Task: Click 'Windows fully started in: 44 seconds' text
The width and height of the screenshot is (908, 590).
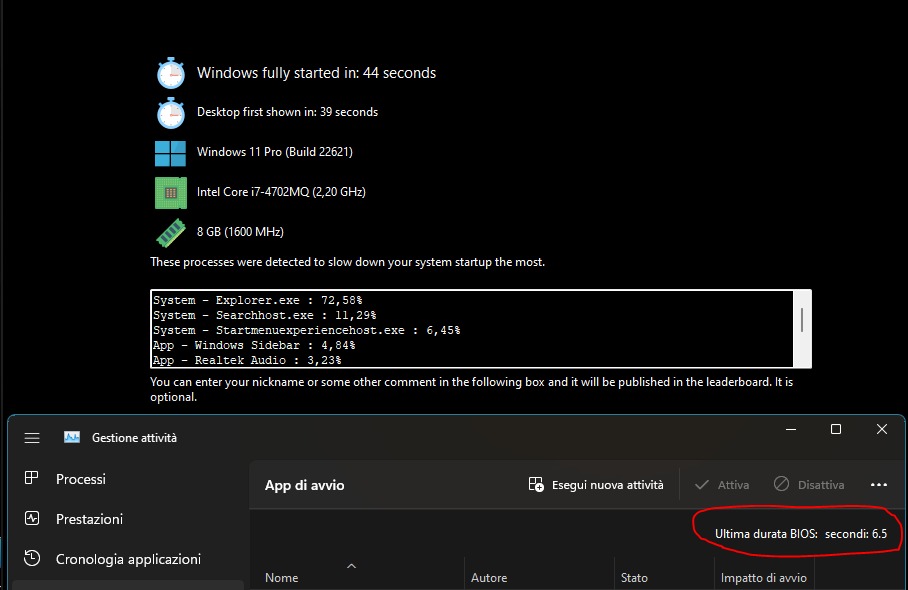Action: click(316, 73)
